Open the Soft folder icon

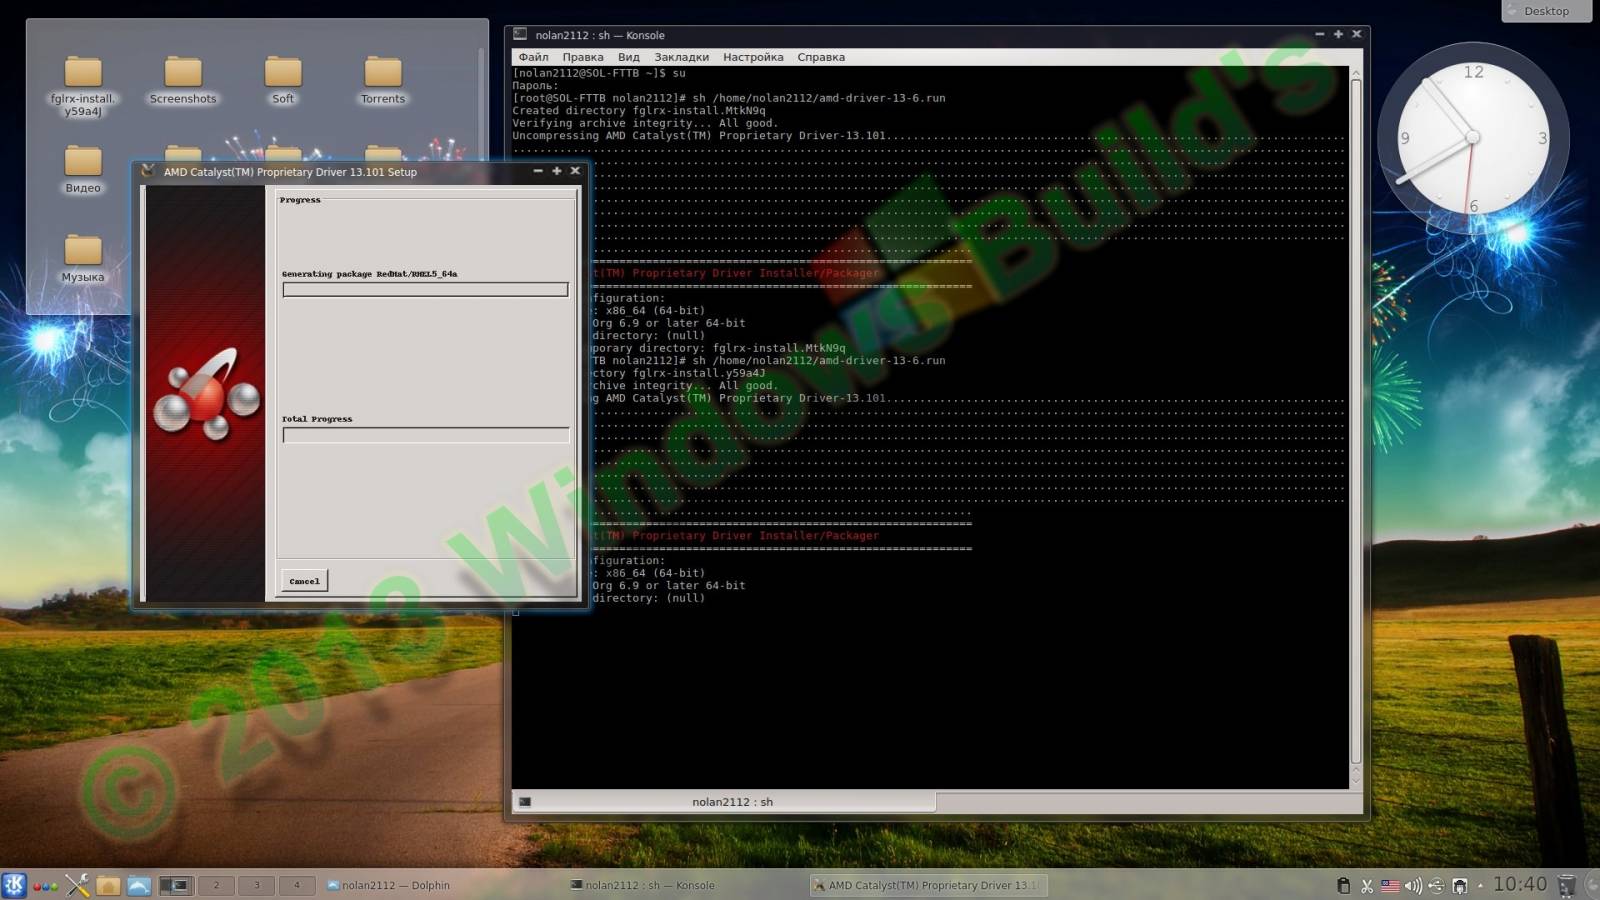[283, 80]
